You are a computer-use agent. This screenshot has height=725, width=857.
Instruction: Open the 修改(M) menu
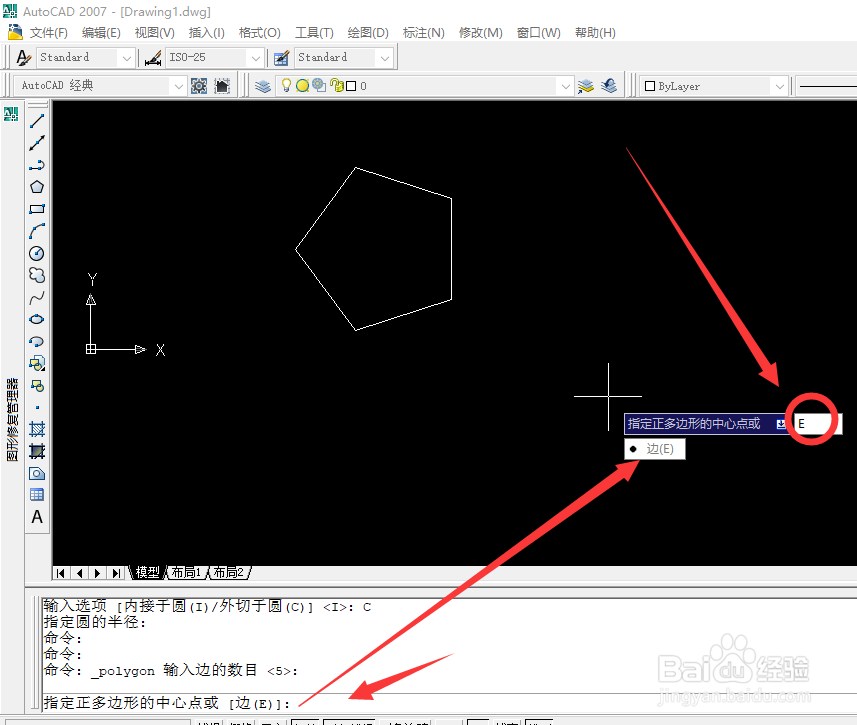pos(480,33)
